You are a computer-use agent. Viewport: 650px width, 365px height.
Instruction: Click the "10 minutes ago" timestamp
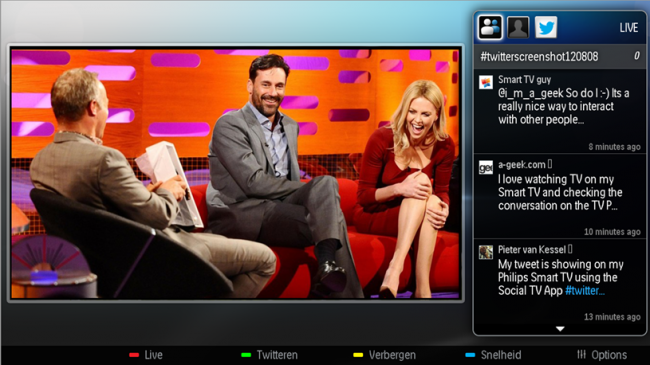612,232
